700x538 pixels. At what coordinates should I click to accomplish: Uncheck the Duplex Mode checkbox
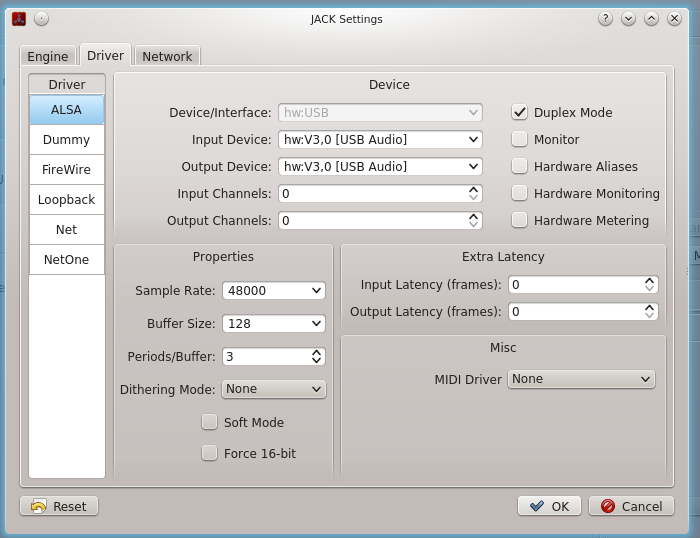(x=520, y=113)
